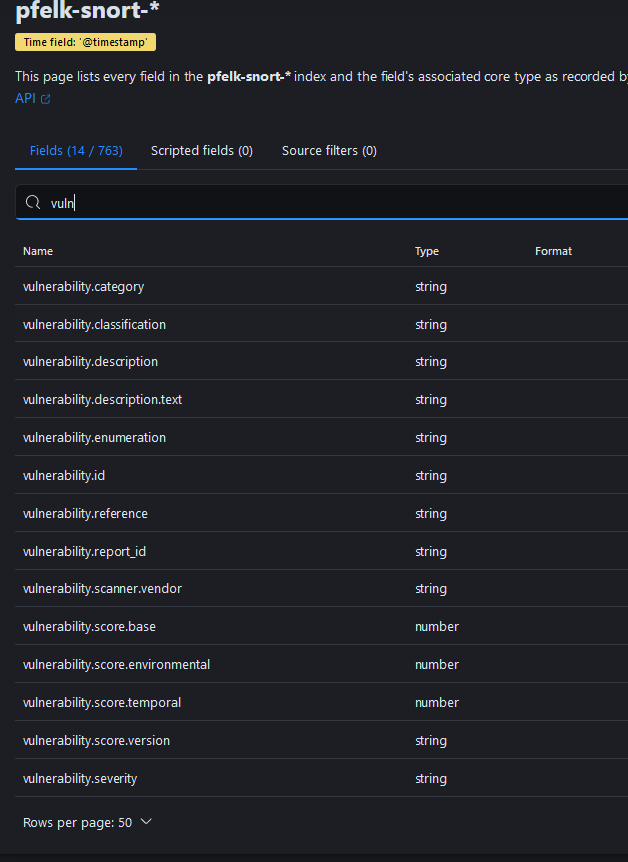Click the number type of vulnerability.score.temporal

(x=437, y=703)
